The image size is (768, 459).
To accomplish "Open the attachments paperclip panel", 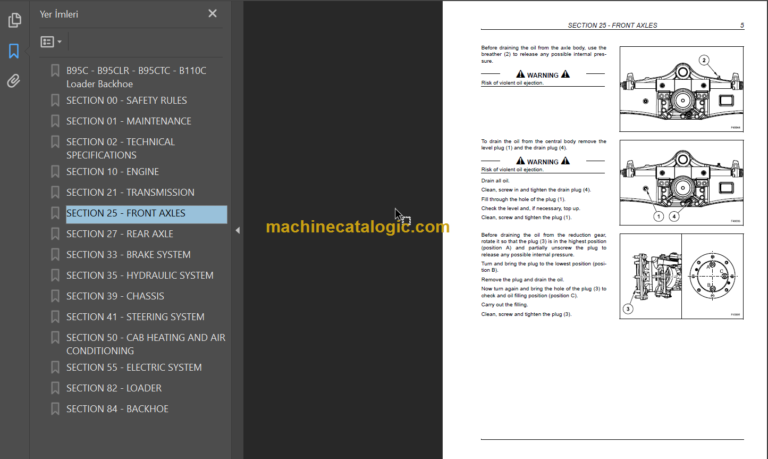I will tap(14, 81).
